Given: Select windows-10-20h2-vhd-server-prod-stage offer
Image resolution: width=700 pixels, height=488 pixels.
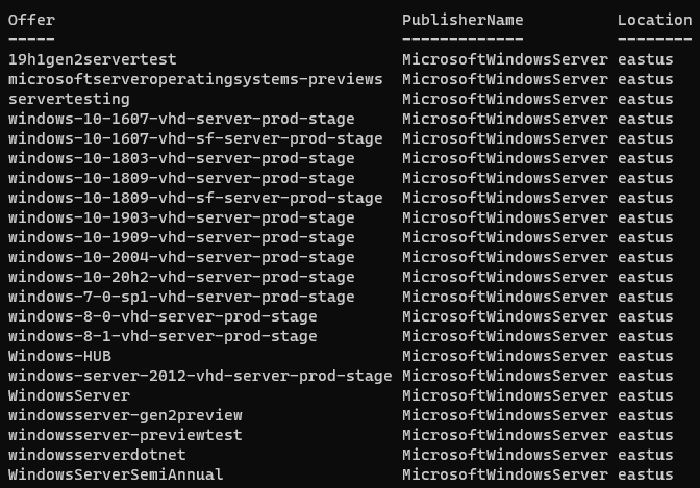Looking at the screenshot, I should pos(181,277).
